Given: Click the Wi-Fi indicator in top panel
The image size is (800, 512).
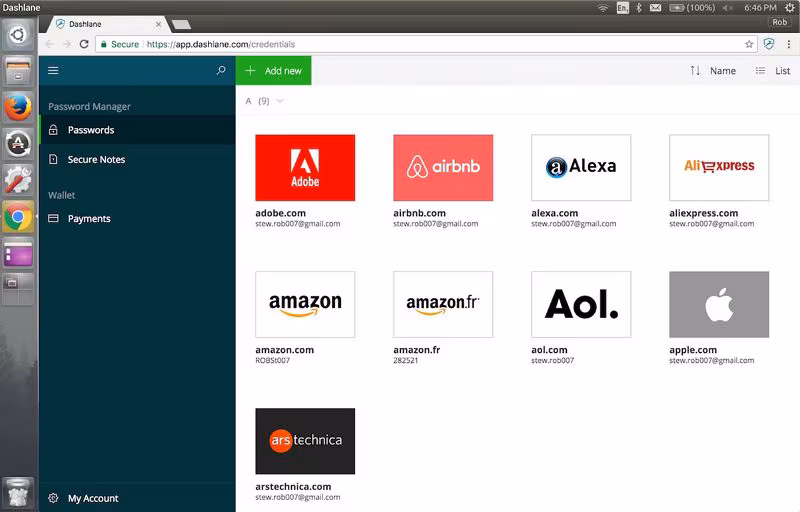Looking at the screenshot, I should point(603,8).
